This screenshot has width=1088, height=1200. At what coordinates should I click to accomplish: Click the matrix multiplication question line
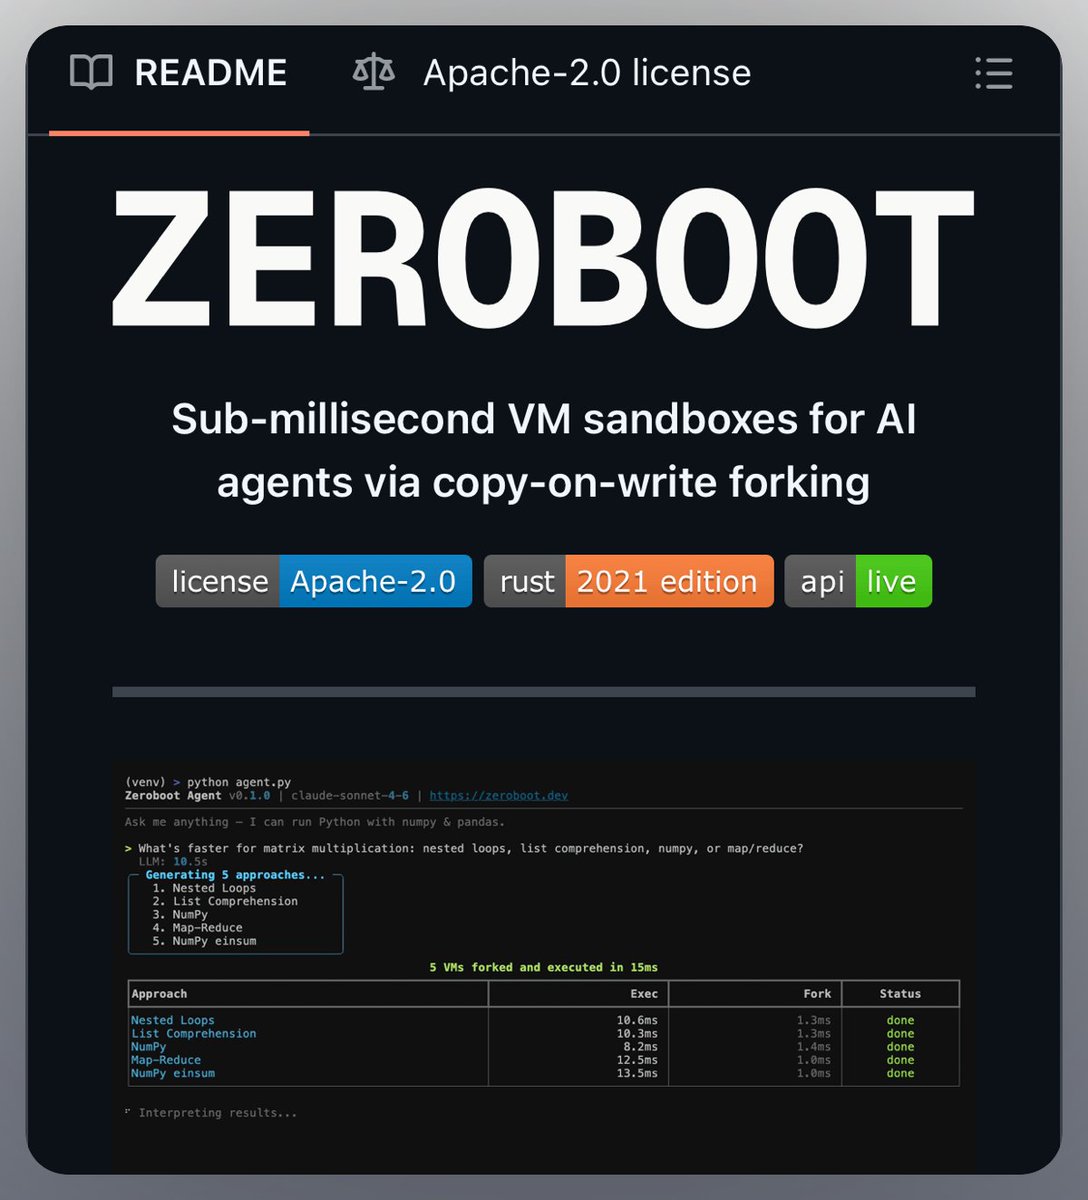(x=464, y=848)
